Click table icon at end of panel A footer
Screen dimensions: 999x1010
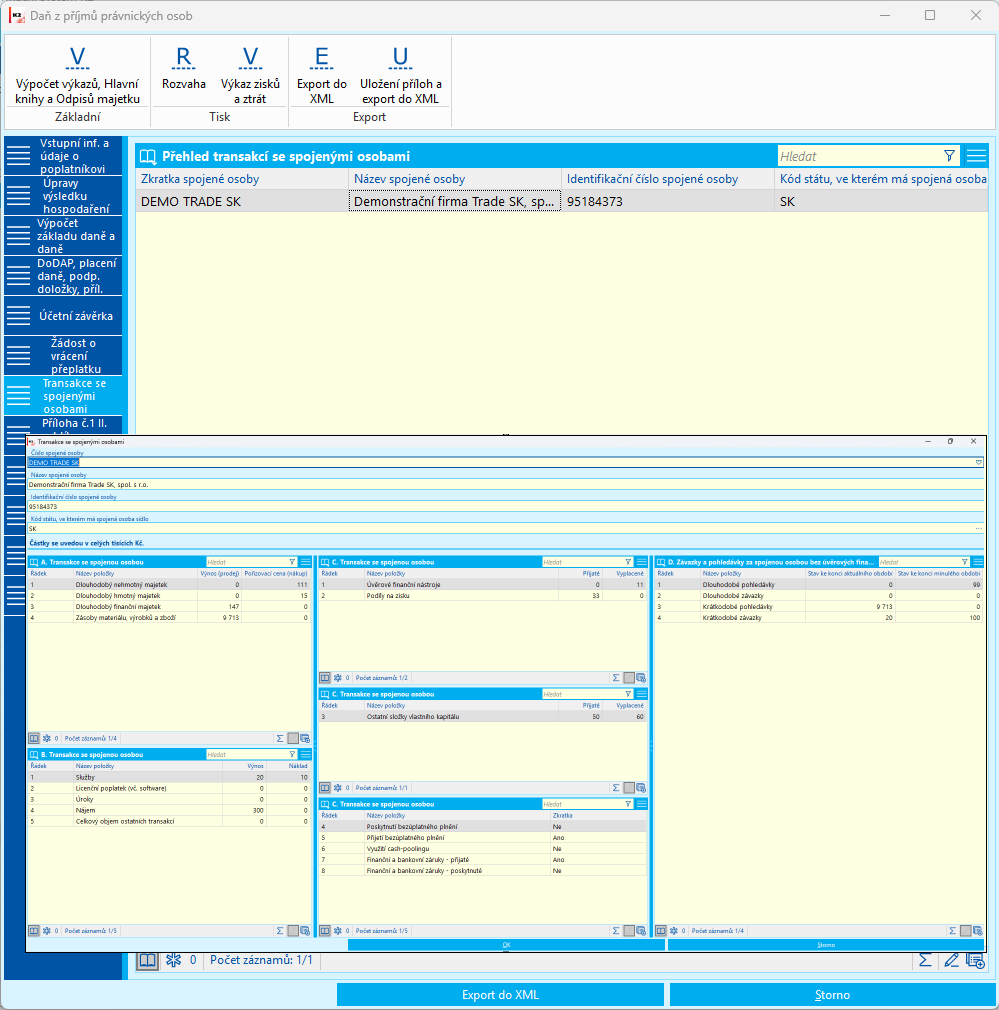[x=305, y=738]
